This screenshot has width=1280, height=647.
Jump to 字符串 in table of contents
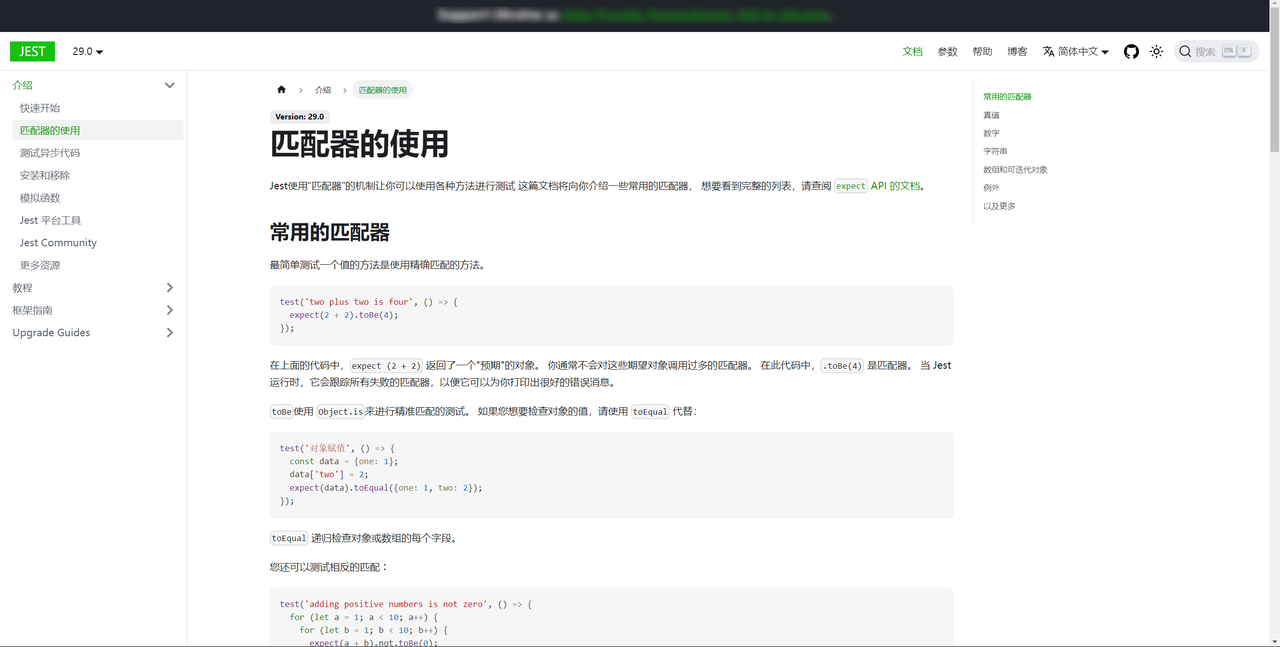(x=995, y=151)
